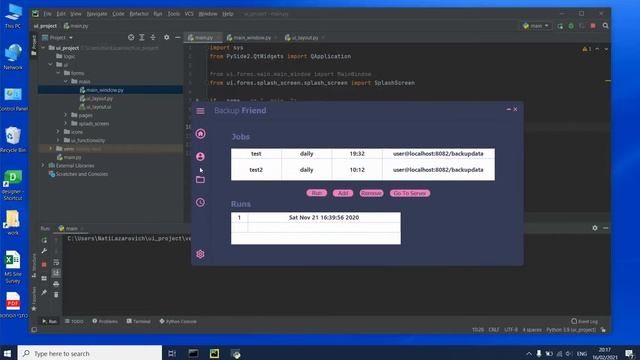Click the Search Everywhere magnifier icon

click(x=606, y=26)
